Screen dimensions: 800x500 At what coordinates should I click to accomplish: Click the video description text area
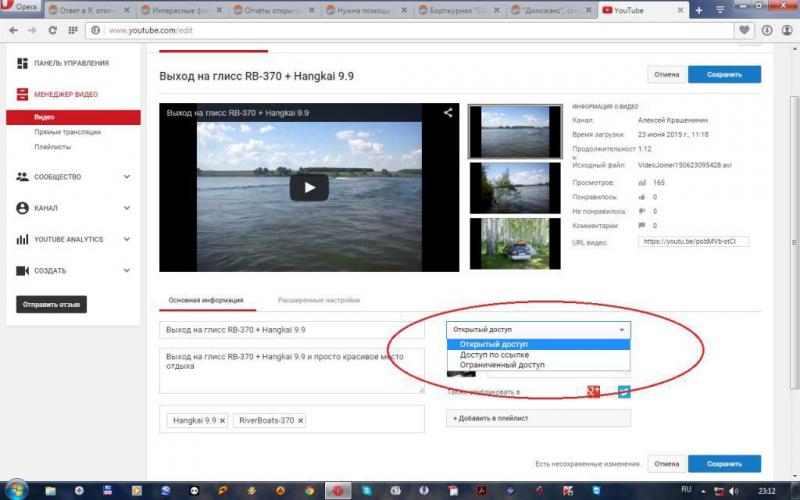pos(292,371)
